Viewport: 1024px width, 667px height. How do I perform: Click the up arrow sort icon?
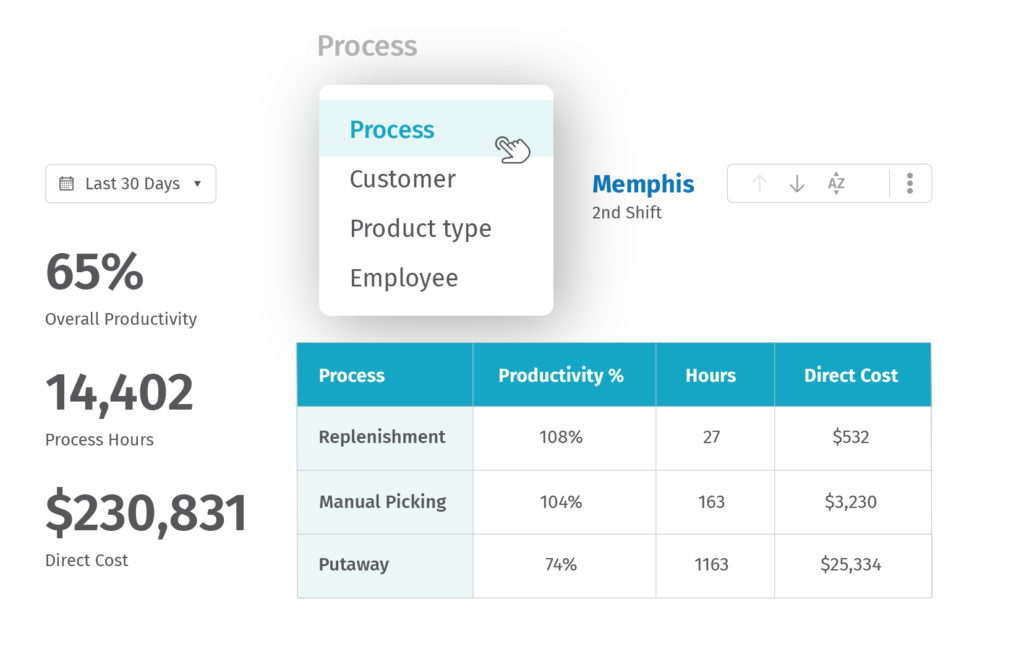click(759, 183)
